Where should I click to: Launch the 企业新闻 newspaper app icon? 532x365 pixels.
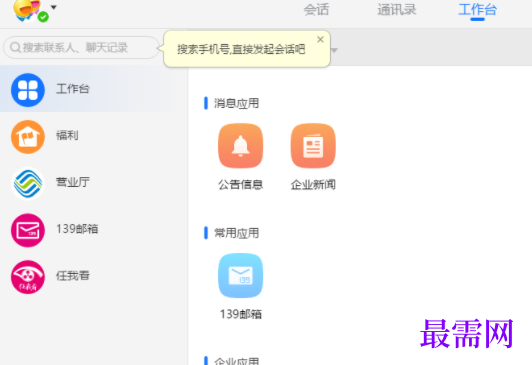pos(313,146)
